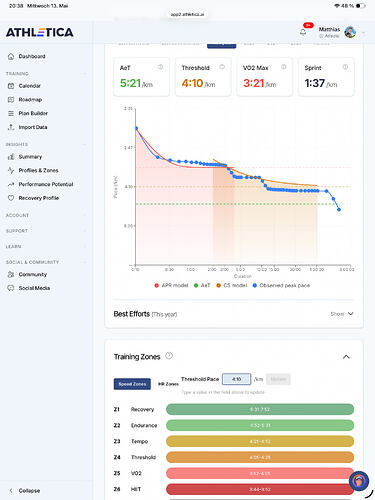
Task: Click Z2 Endurance zone bar
Action: 260,425
